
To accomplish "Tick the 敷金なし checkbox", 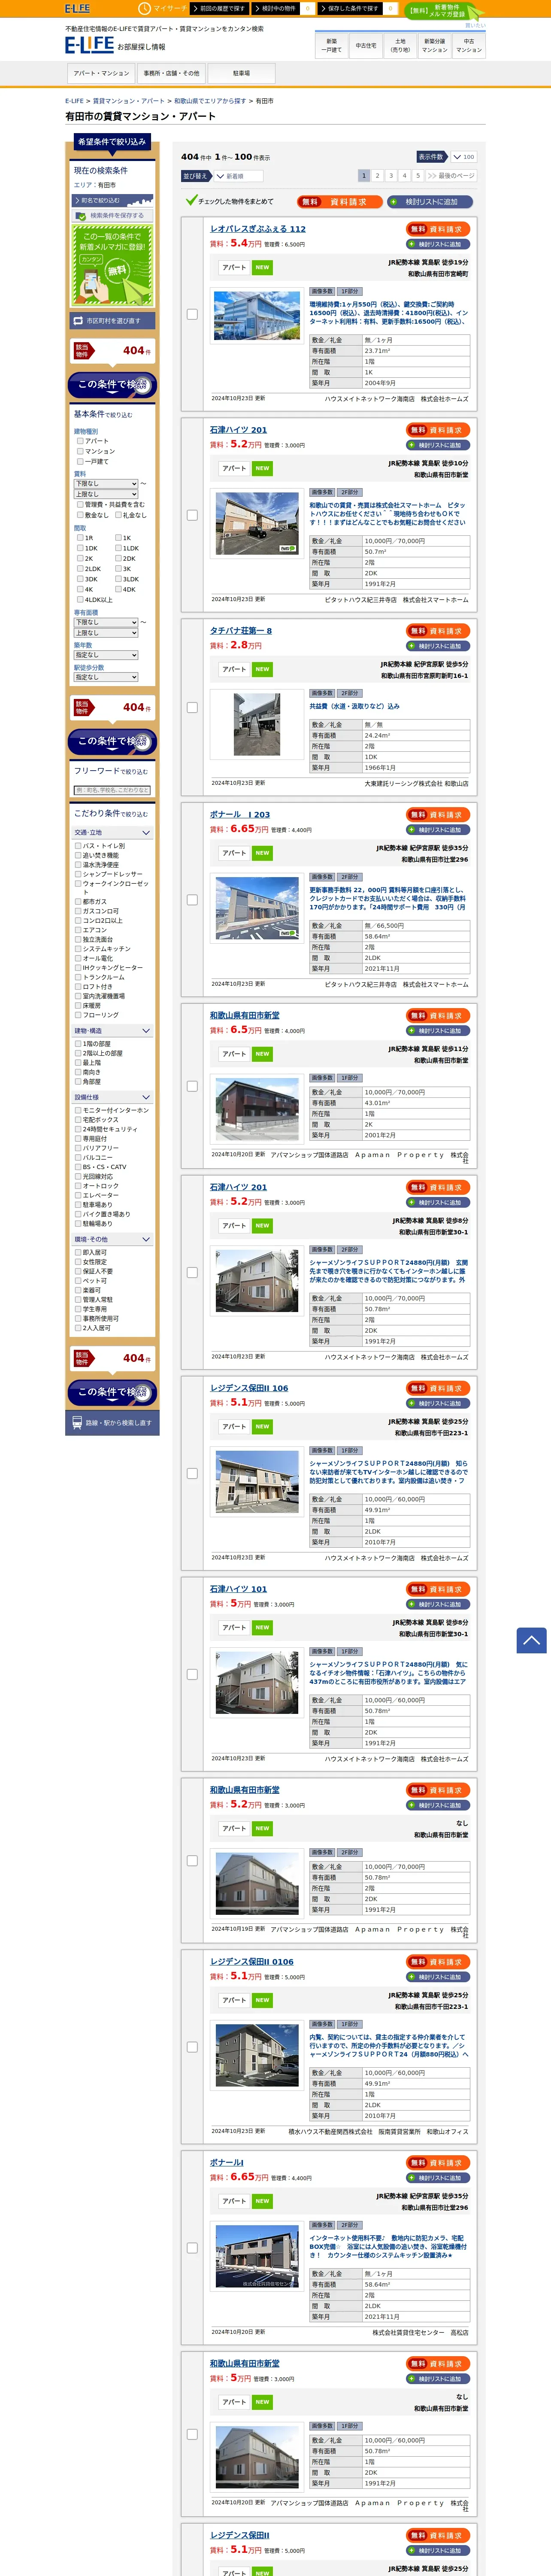I will (80, 515).
